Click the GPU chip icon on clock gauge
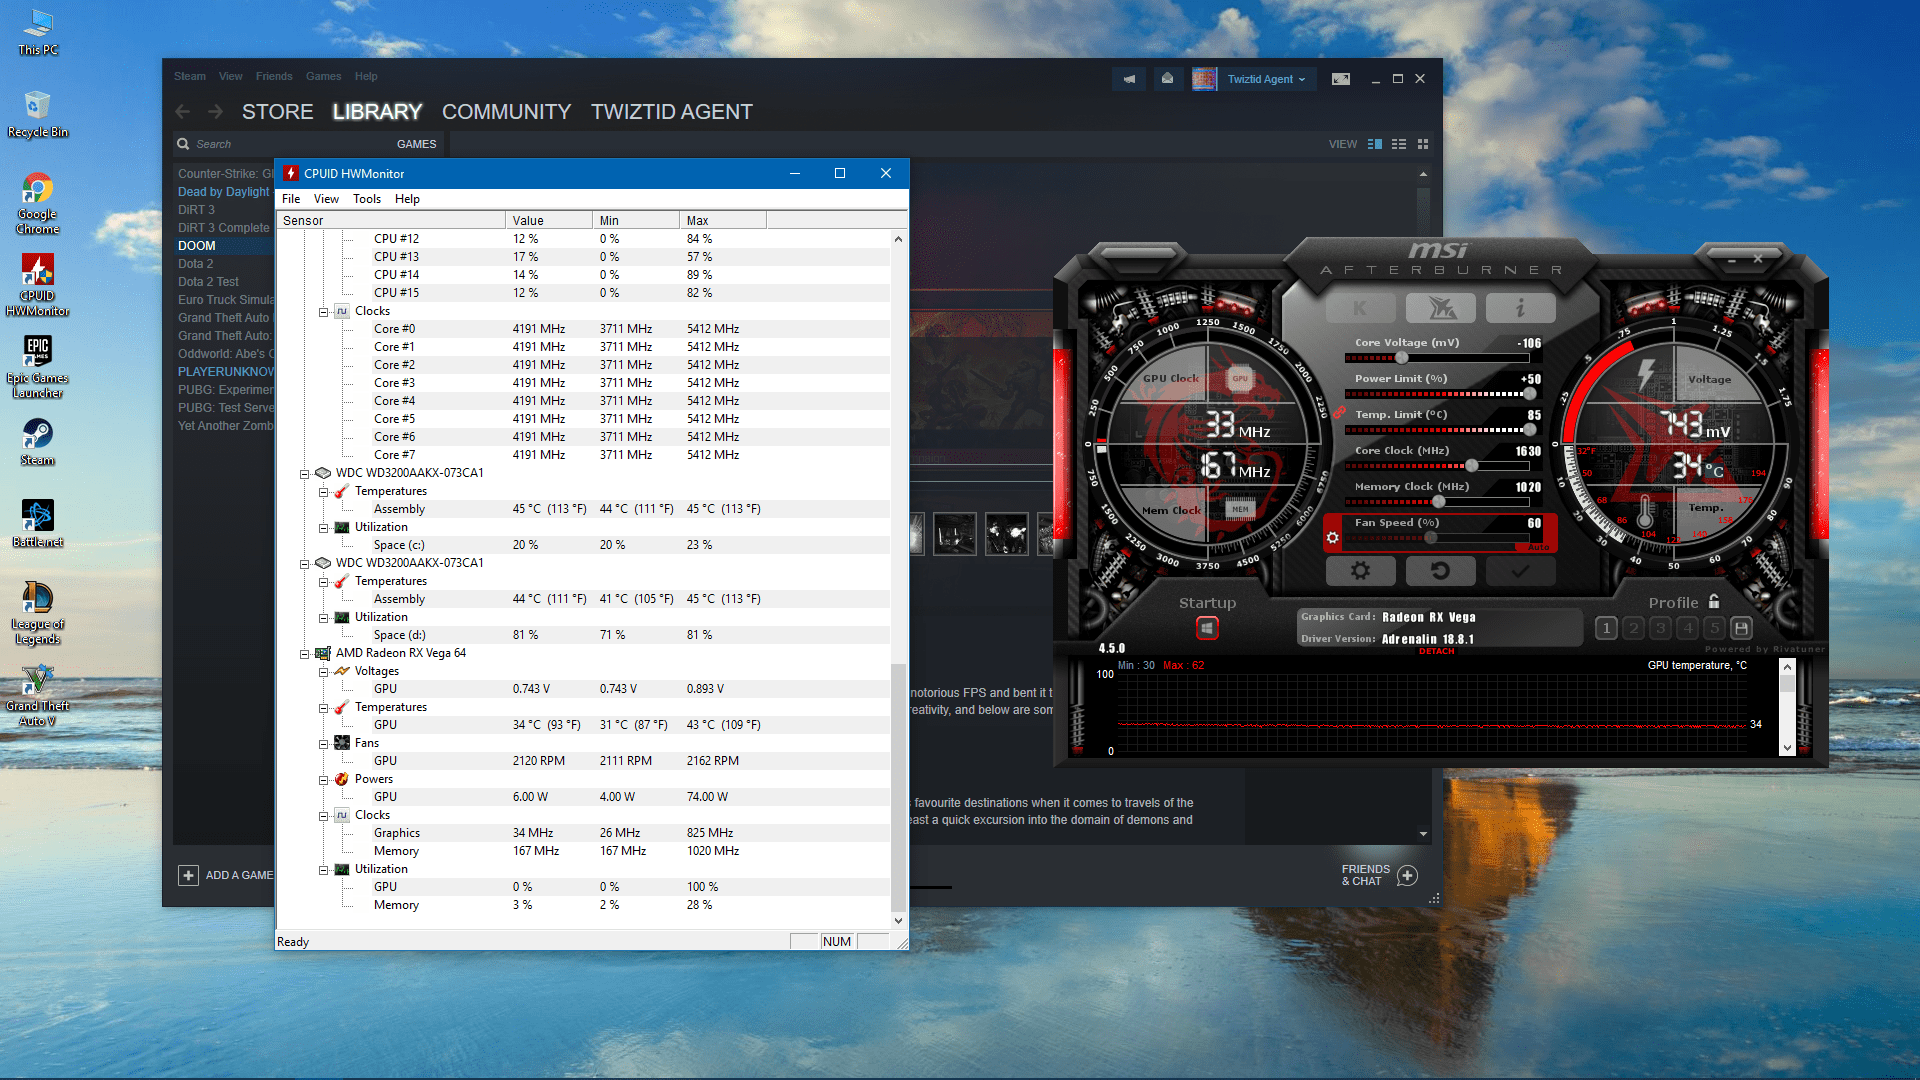 click(x=1240, y=378)
